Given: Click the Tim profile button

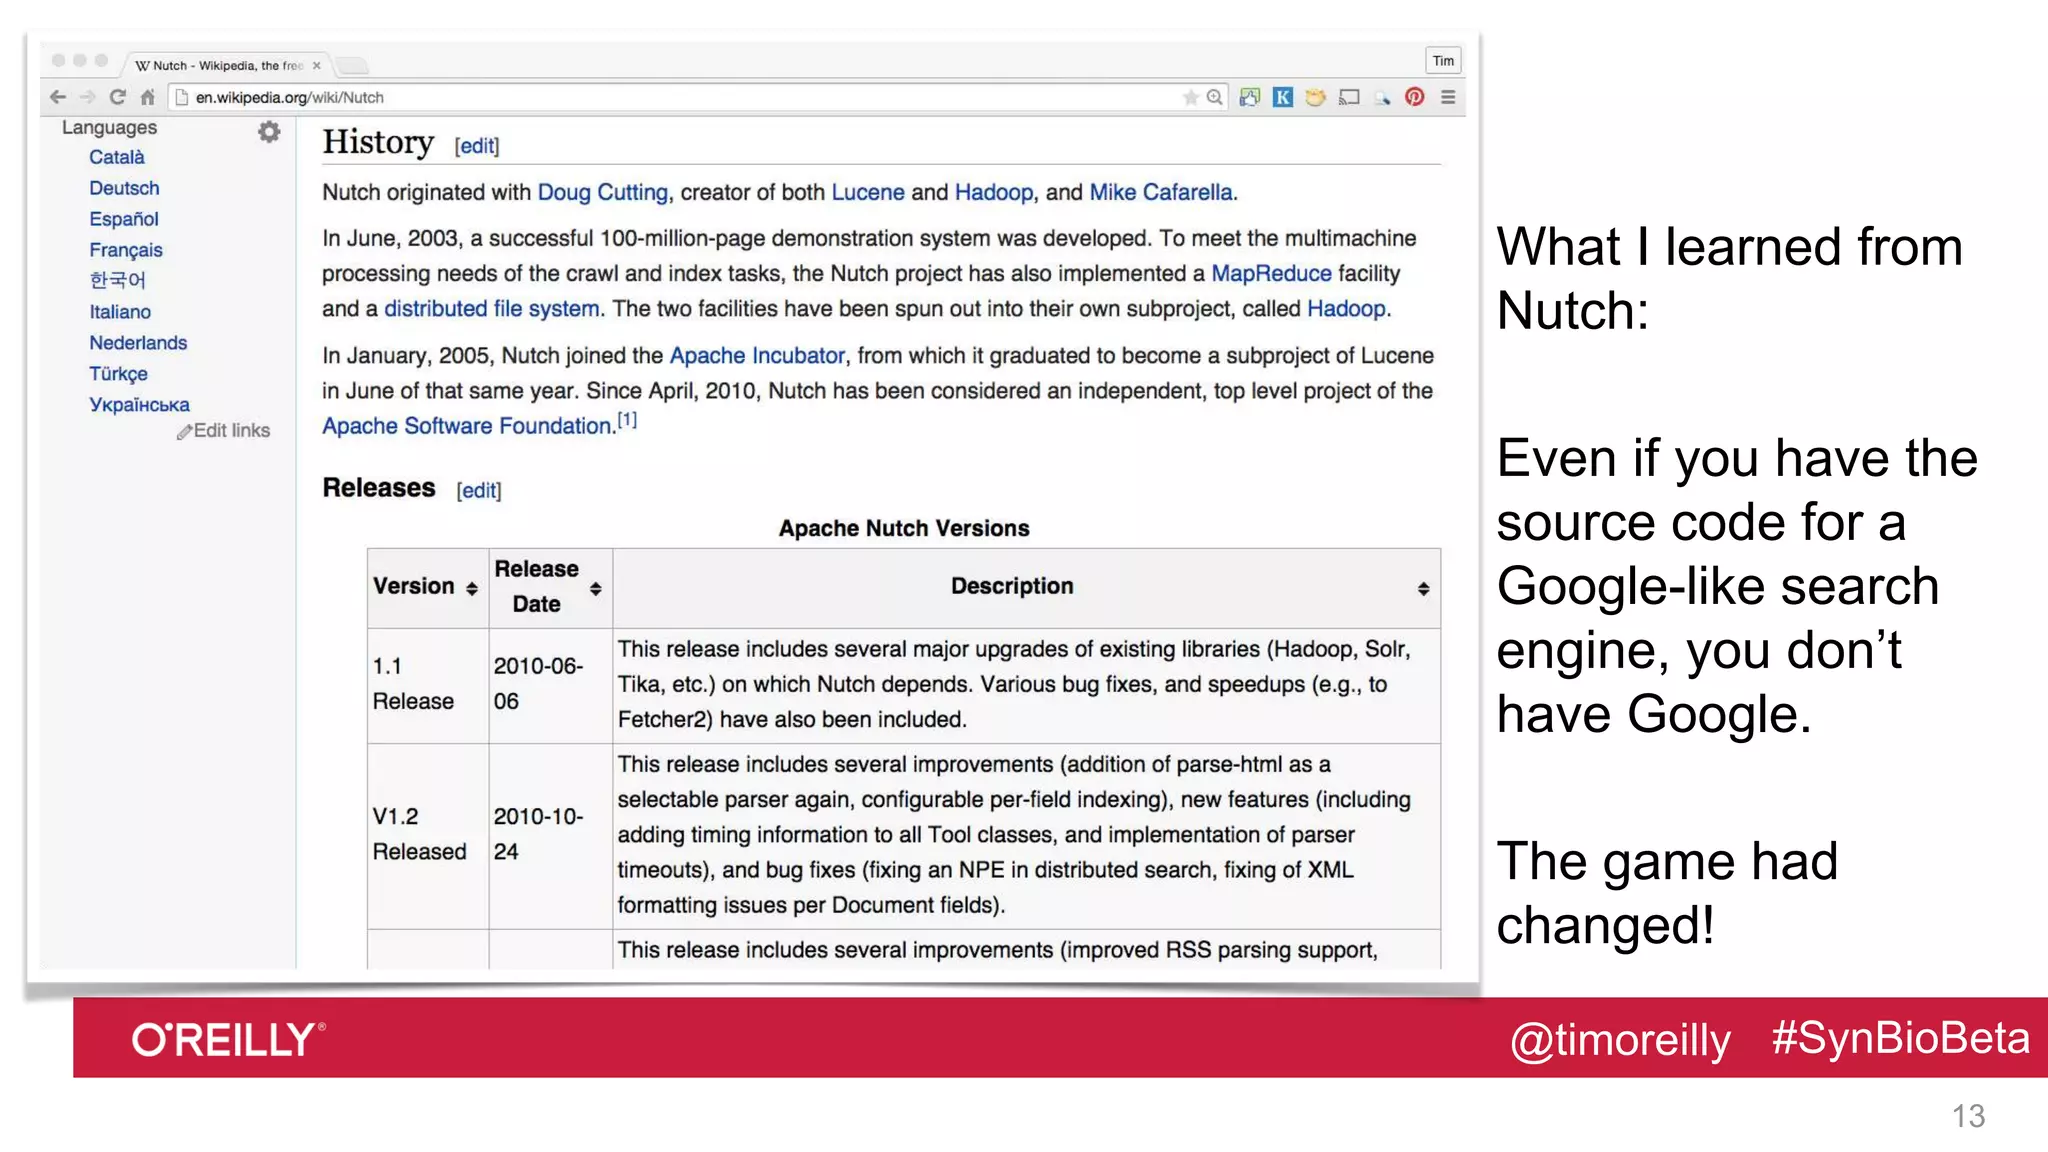Looking at the screenshot, I should 1443,61.
